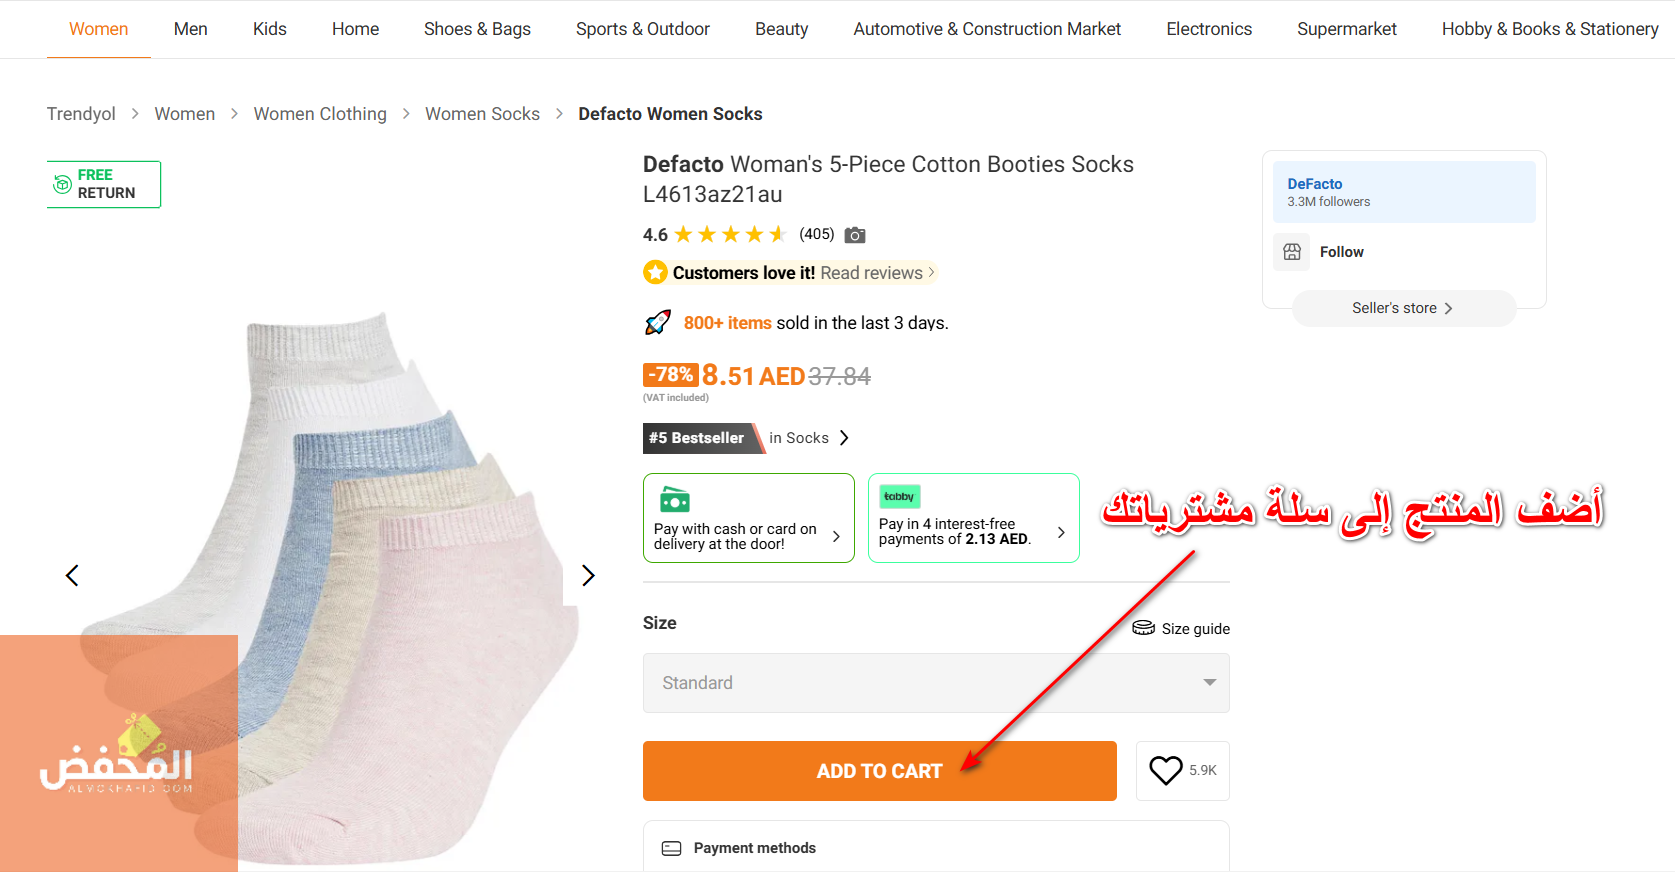Expand the tabby interest-free payments chevron
The image size is (1675, 872).
[1061, 532]
